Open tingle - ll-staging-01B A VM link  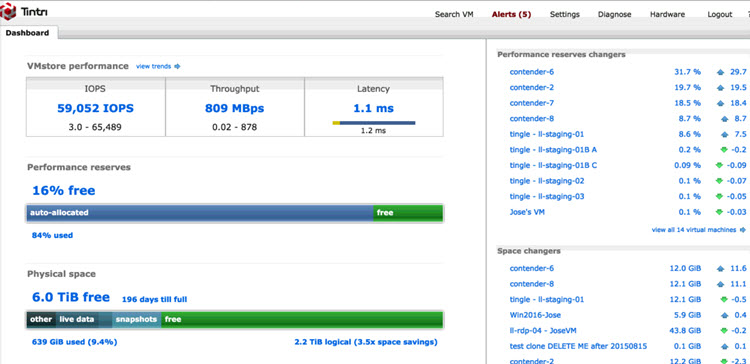pos(553,150)
